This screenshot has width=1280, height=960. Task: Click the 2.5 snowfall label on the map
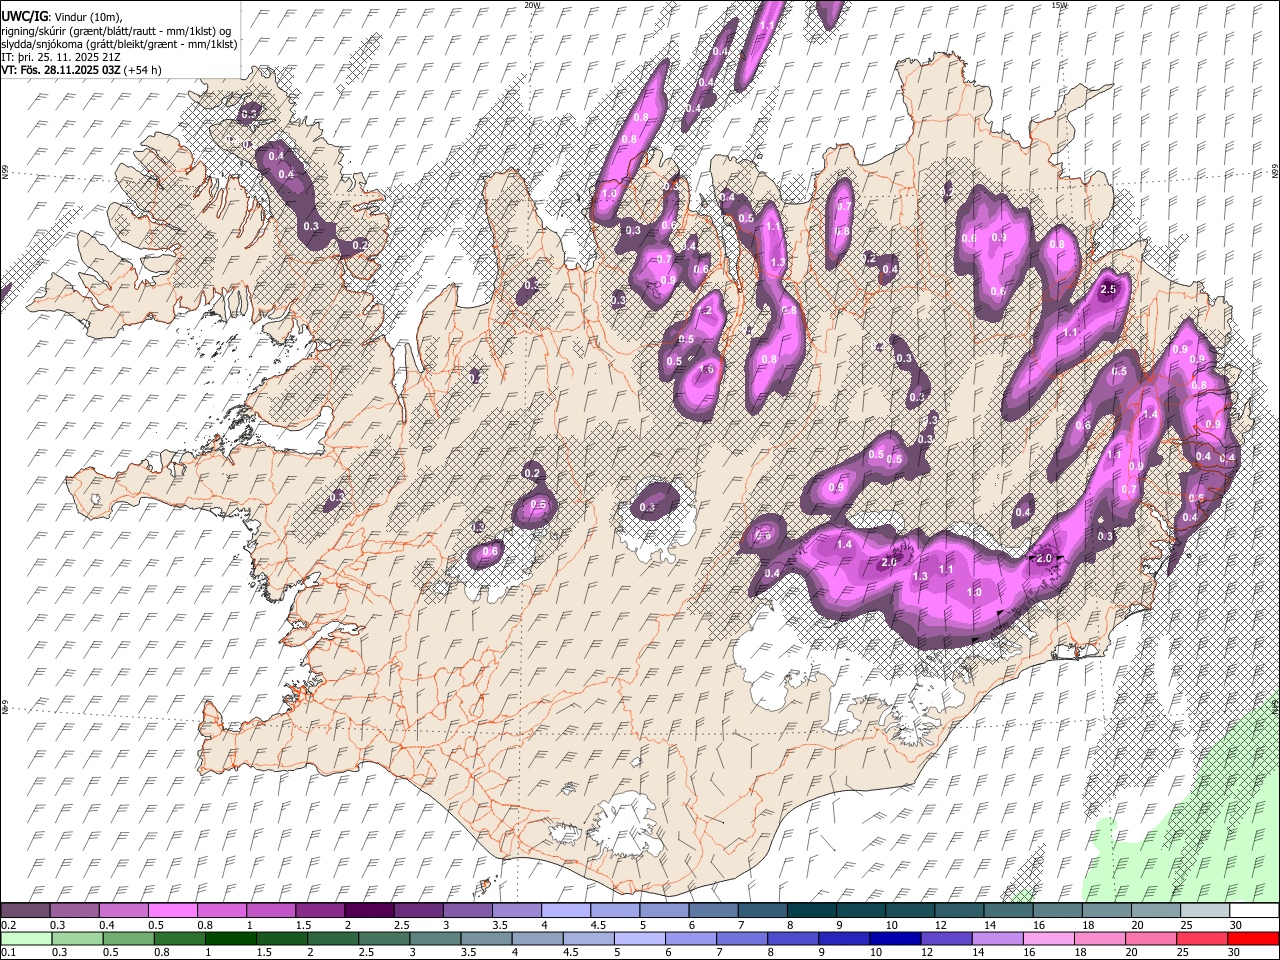coord(1108,289)
